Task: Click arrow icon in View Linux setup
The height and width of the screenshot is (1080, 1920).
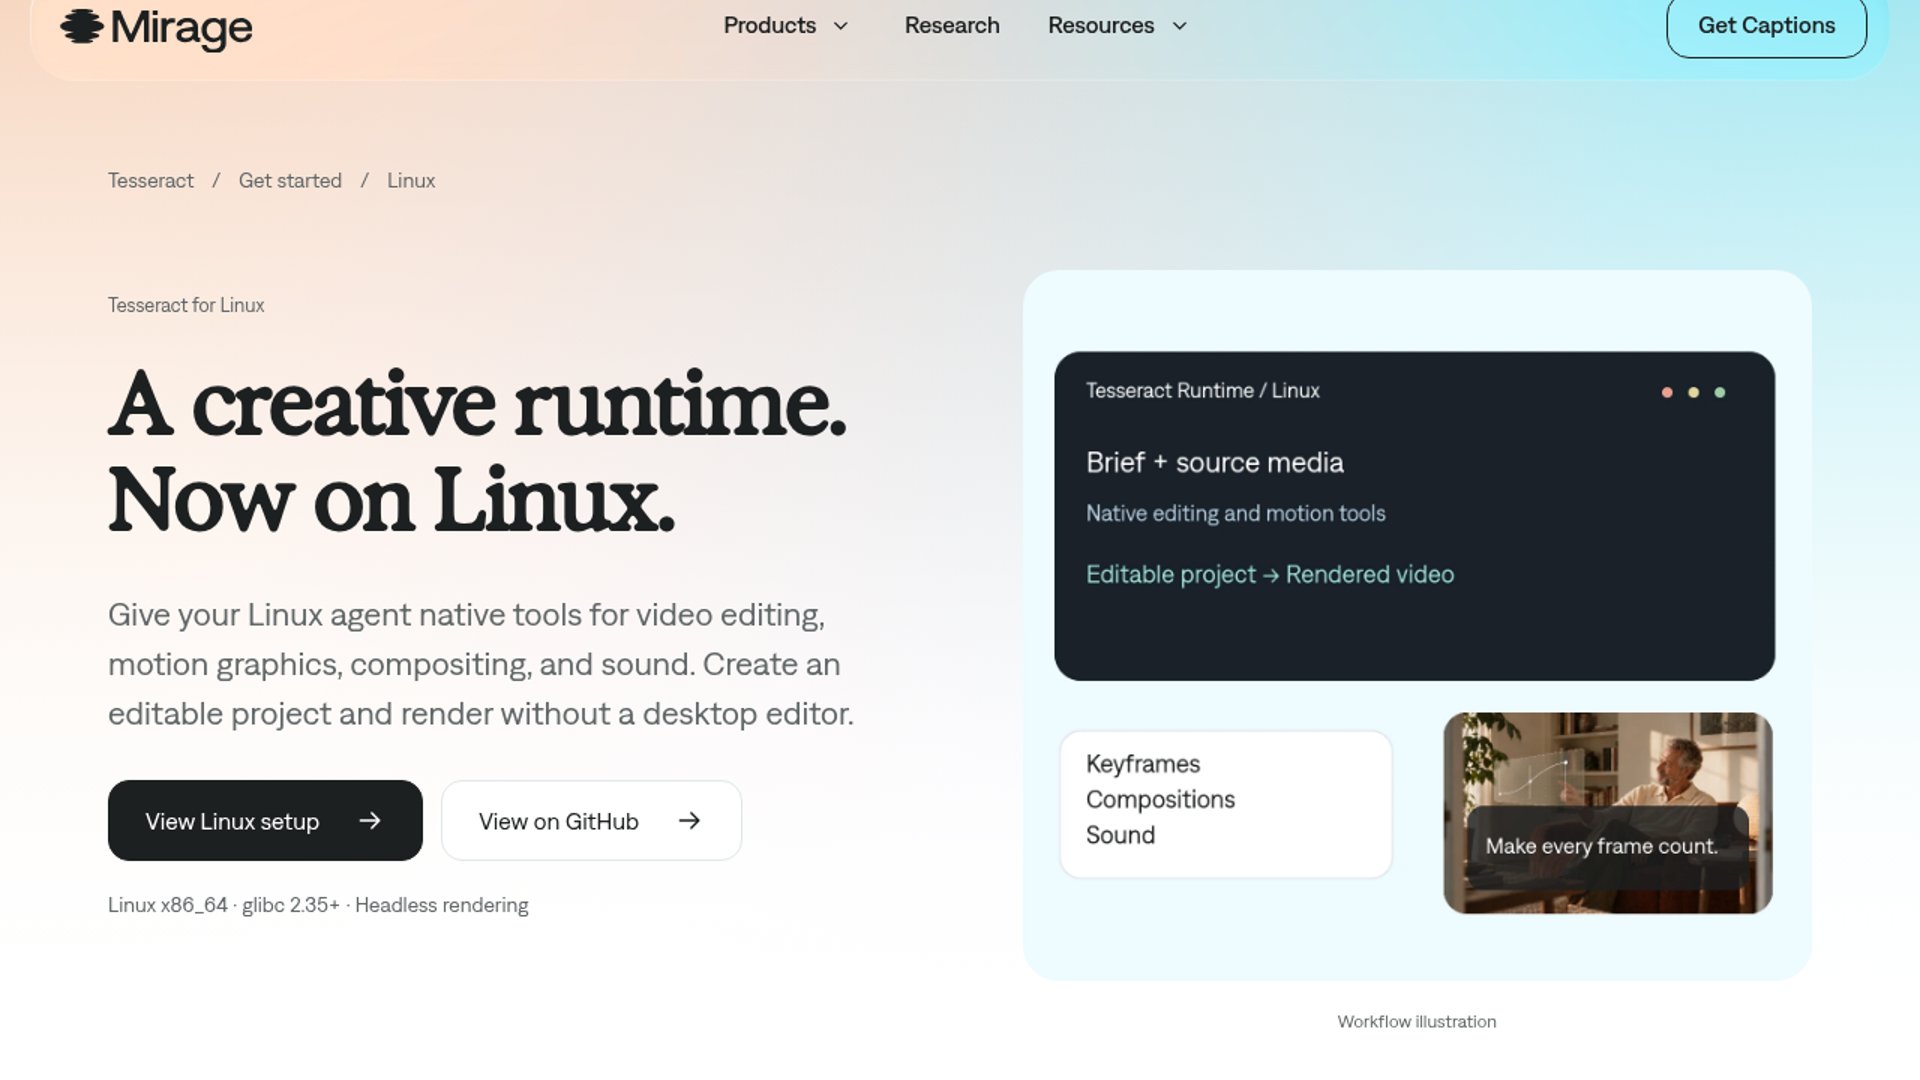Action: (370, 821)
